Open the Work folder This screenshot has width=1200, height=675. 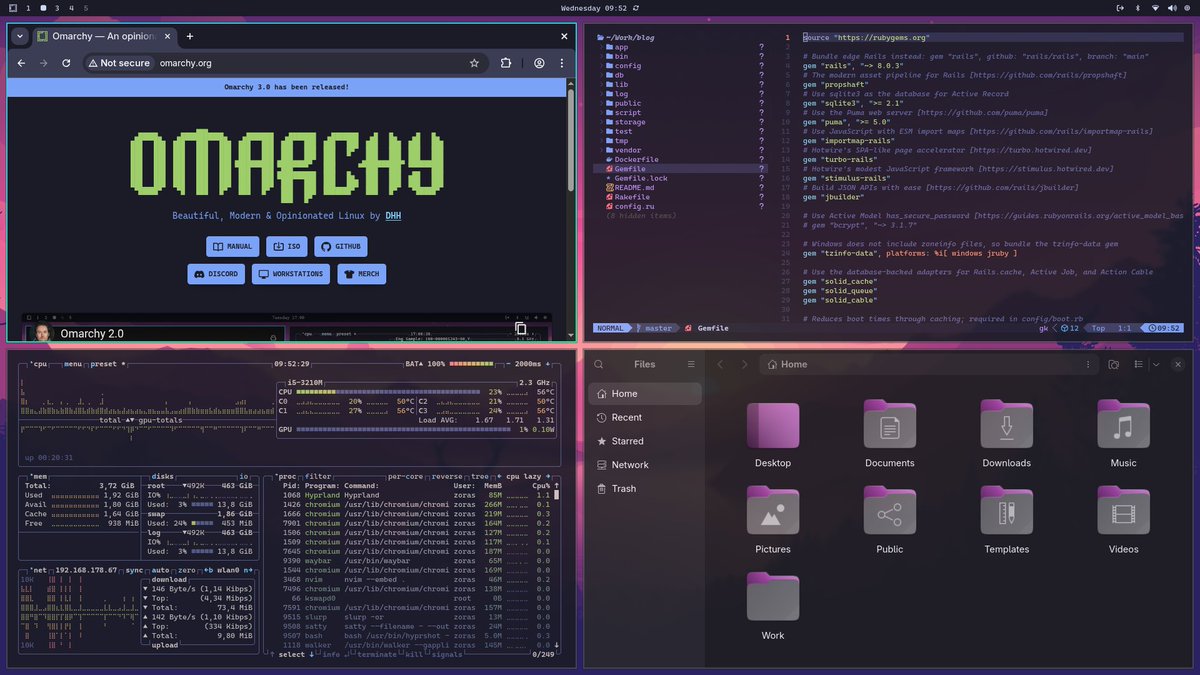tap(773, 606)
